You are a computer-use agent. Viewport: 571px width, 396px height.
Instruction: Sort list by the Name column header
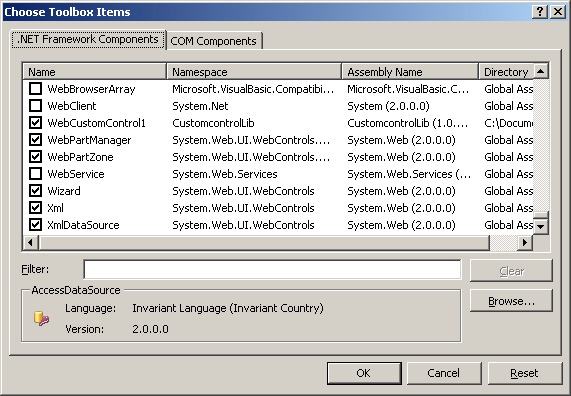pos(95,71)
